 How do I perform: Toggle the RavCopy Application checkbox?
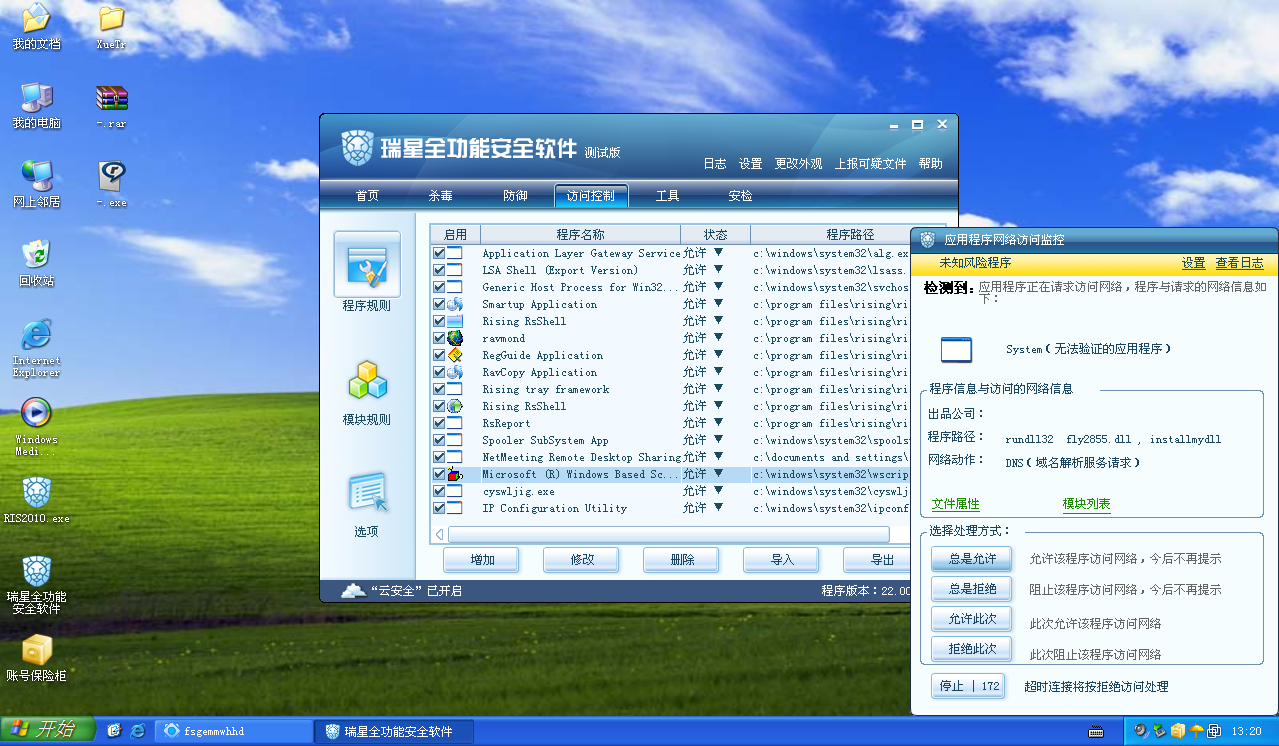click(x=439, y=372)
